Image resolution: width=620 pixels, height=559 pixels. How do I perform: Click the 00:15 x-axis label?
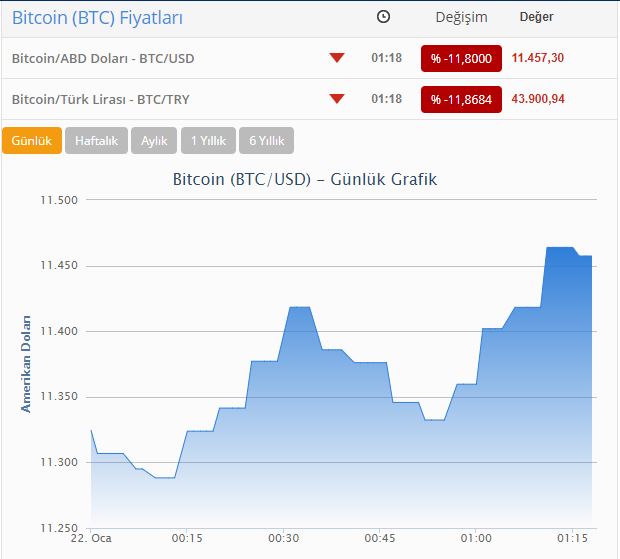[x=187, y=538]
